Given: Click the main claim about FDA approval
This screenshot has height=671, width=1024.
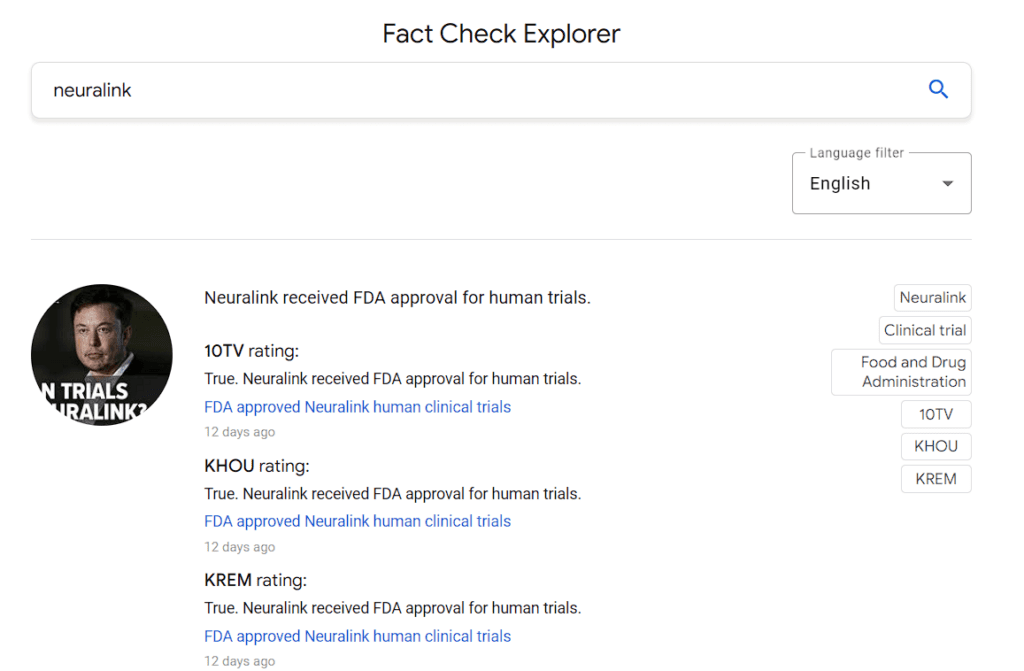Looking at the screenshot, I should [396, 297].
